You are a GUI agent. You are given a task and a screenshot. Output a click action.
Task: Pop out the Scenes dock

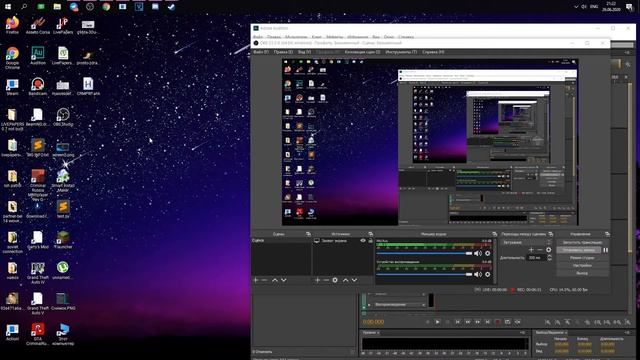coord(308,234)
